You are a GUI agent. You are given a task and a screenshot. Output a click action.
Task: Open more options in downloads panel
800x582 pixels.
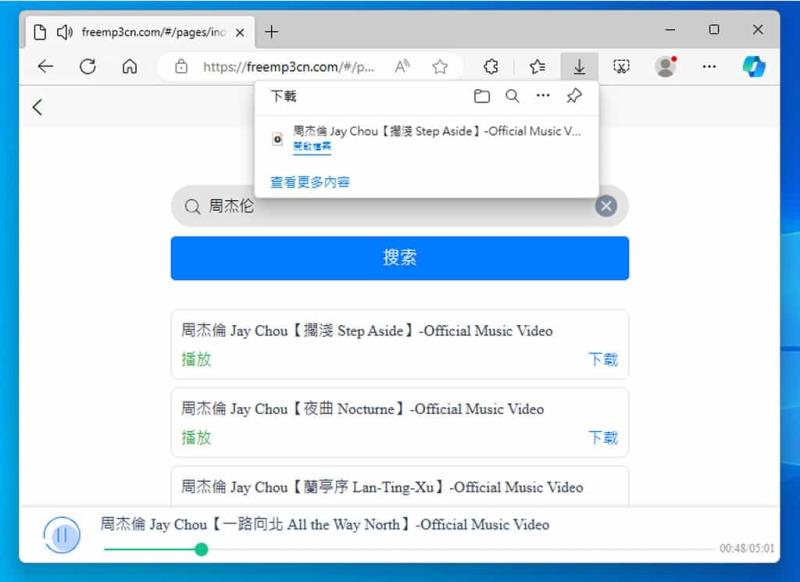point(543,95)
